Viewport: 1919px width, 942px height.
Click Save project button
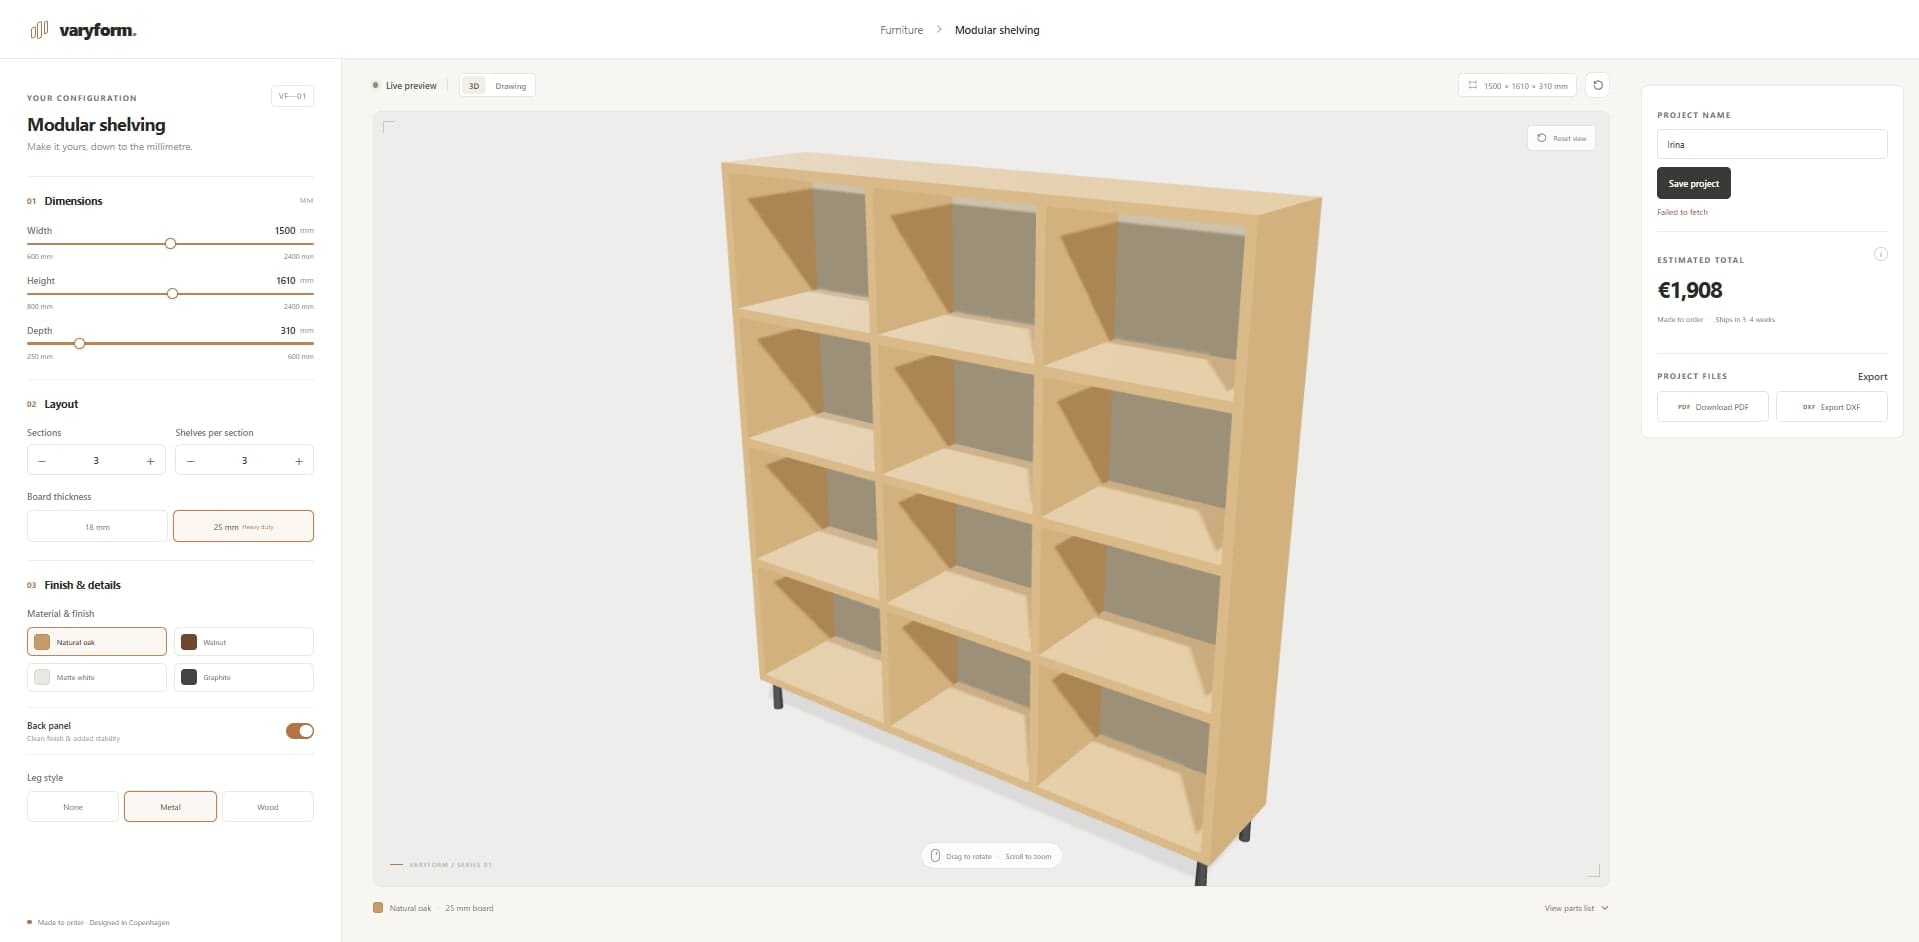[1693, 184]
